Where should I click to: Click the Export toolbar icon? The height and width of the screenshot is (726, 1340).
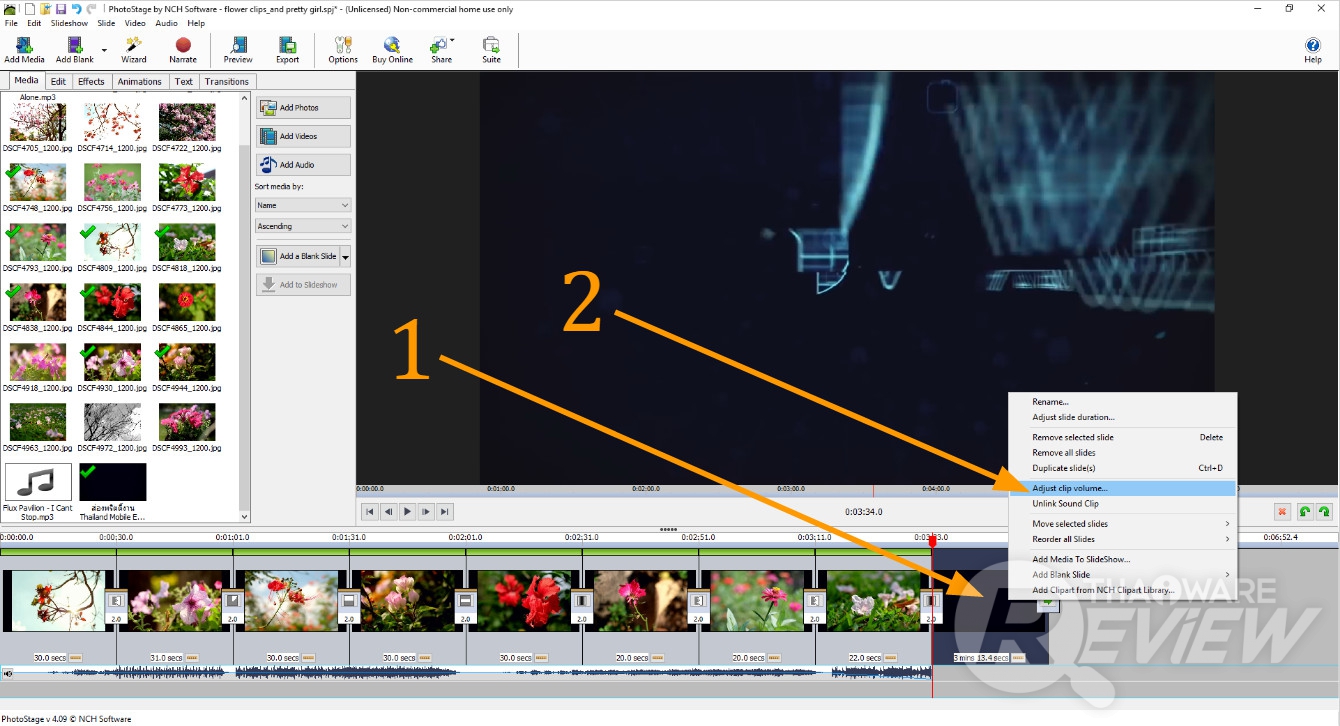[x=287, y=50]
